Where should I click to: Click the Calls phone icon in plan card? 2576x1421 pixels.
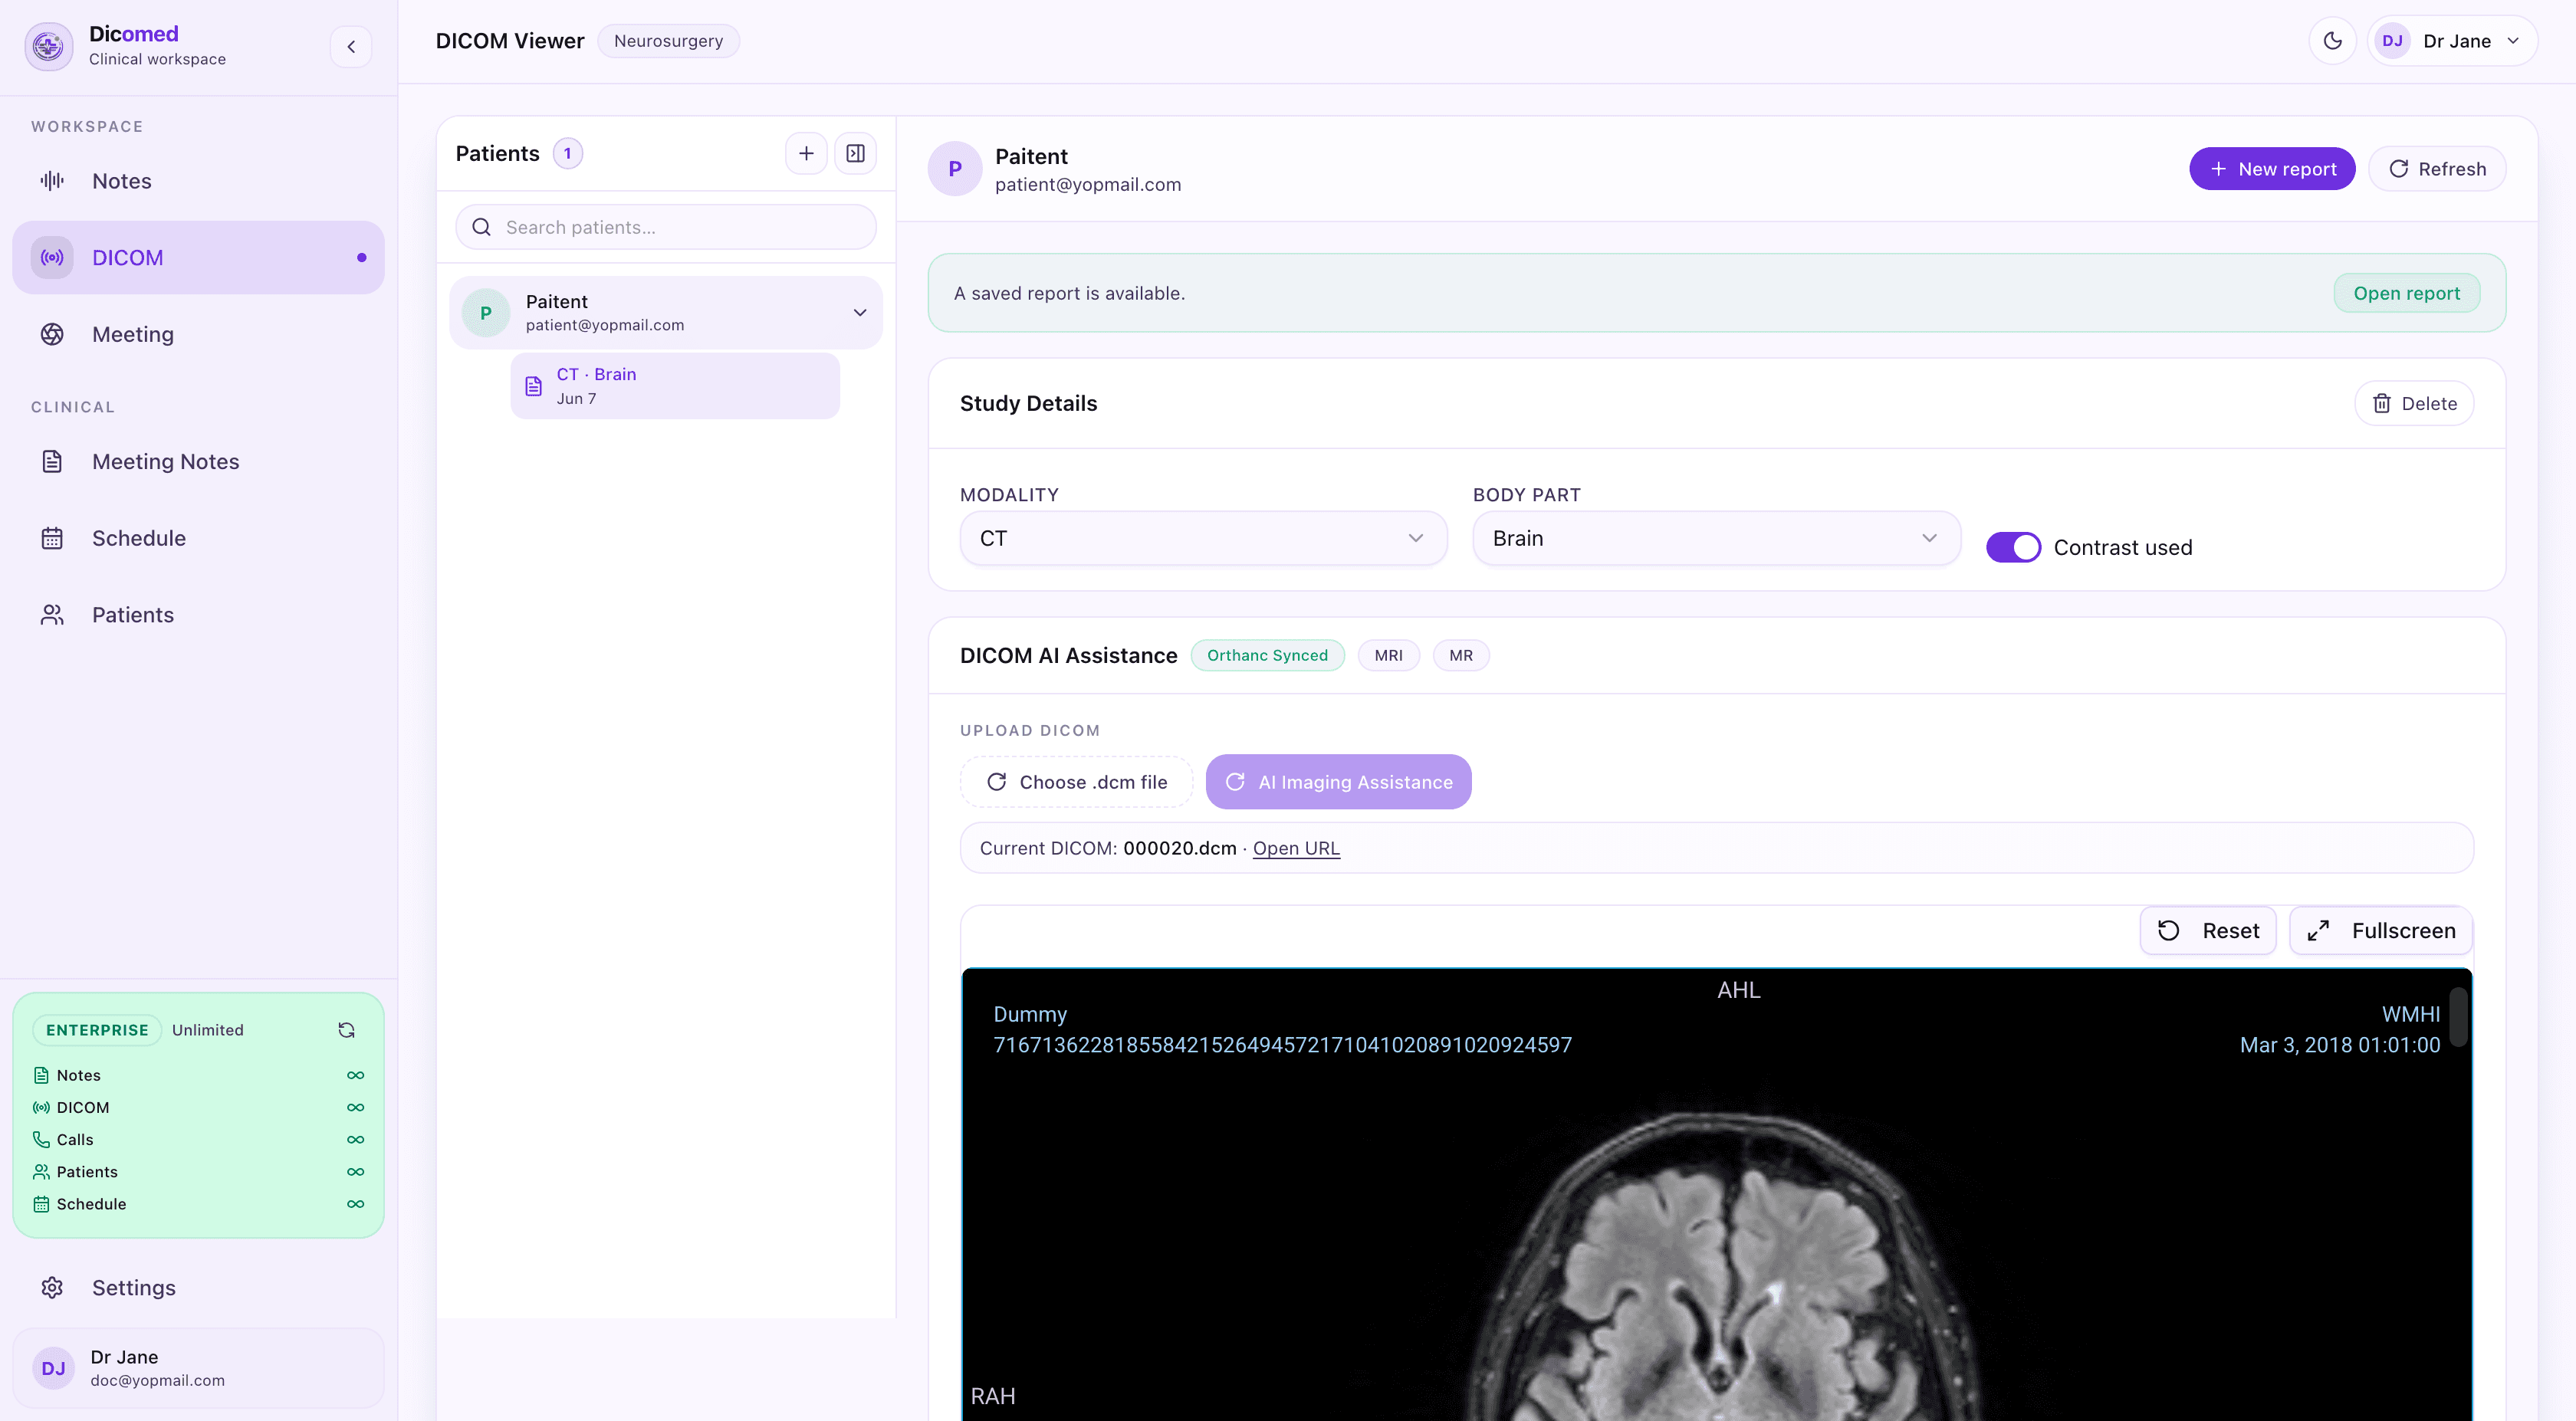(x=41, y=1139)
